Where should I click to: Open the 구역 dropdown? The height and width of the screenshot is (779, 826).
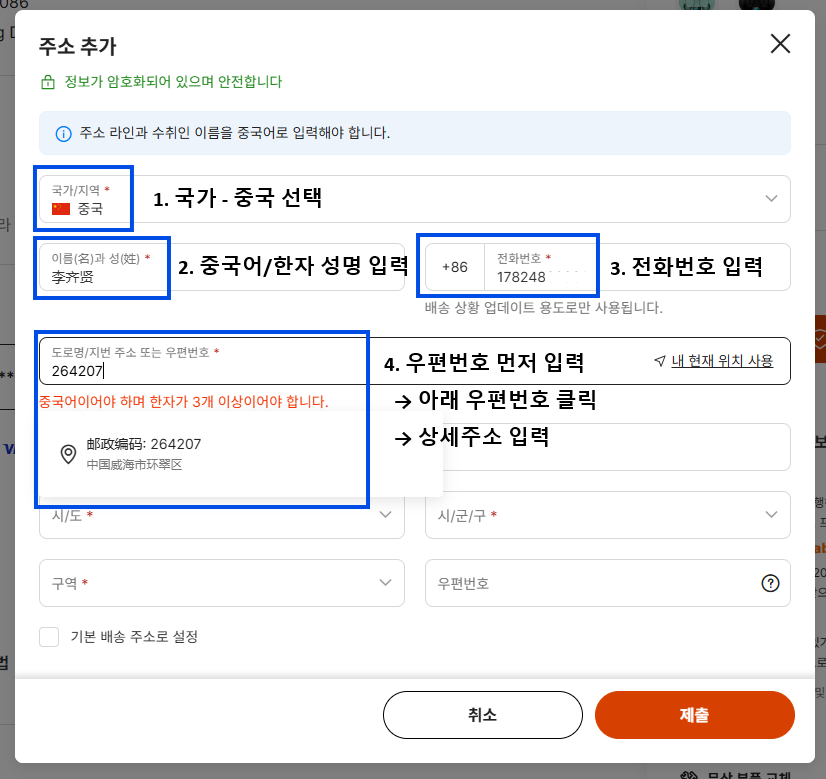(386, 583)
